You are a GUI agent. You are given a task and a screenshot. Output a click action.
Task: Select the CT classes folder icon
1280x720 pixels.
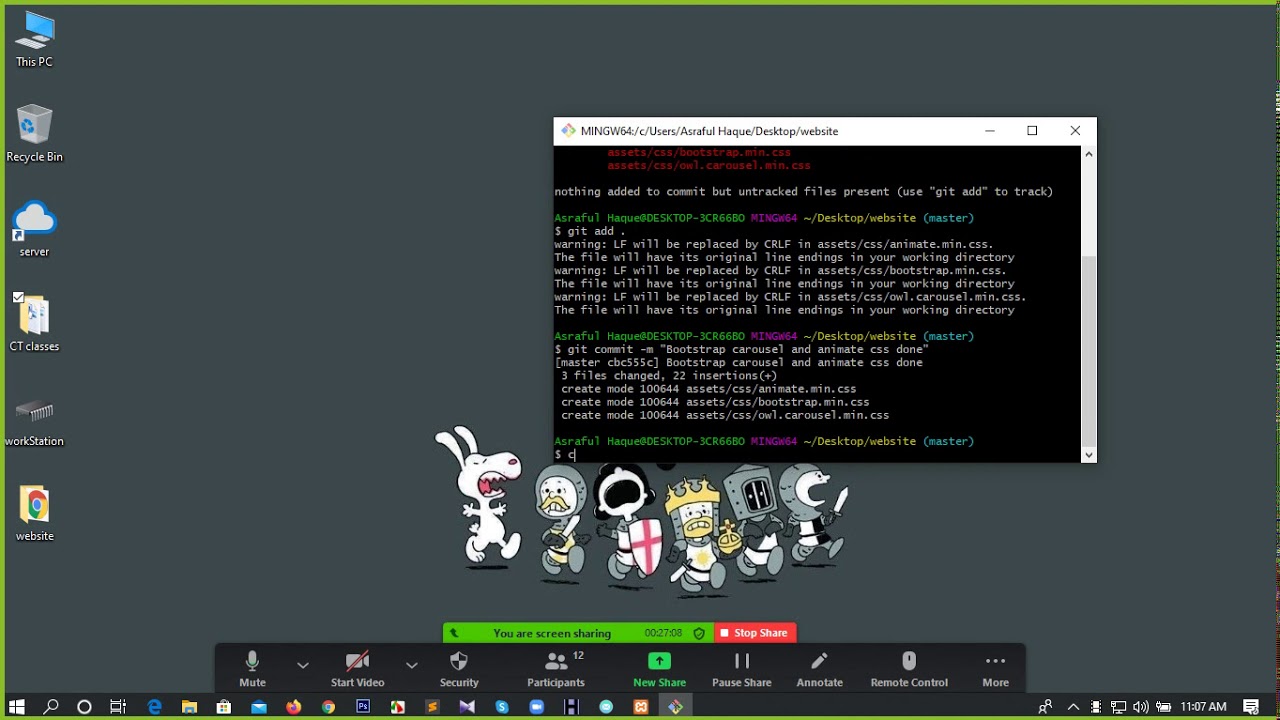[x=34, y=323]
